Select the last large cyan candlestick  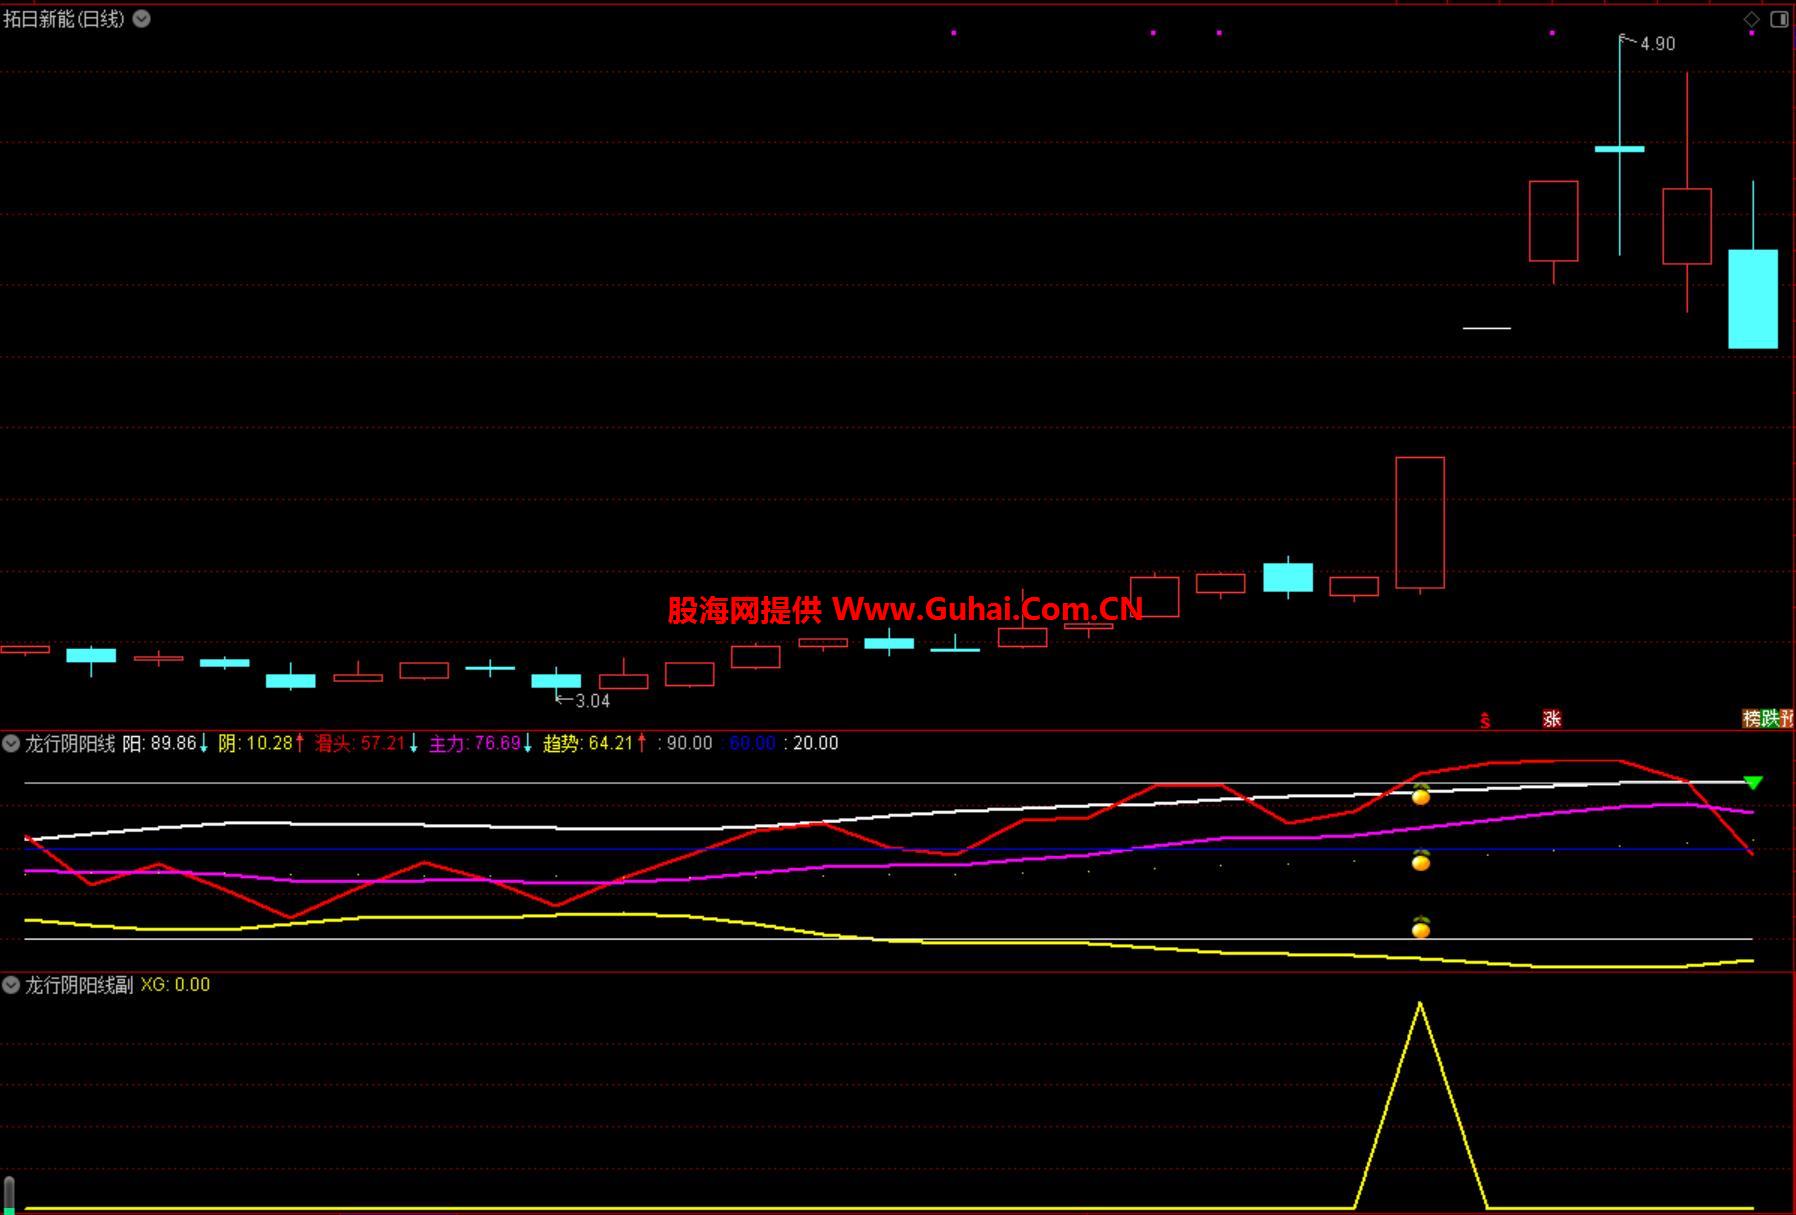point(1753,299)
